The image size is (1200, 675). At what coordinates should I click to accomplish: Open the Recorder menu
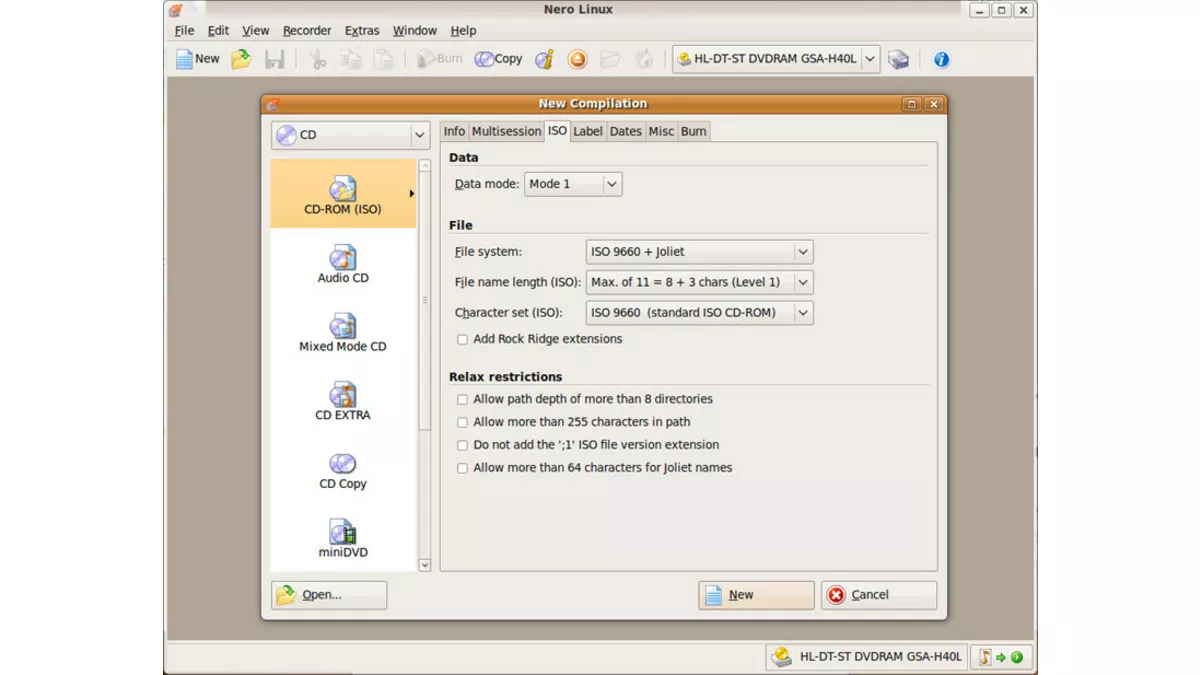[x=306, y=30]
